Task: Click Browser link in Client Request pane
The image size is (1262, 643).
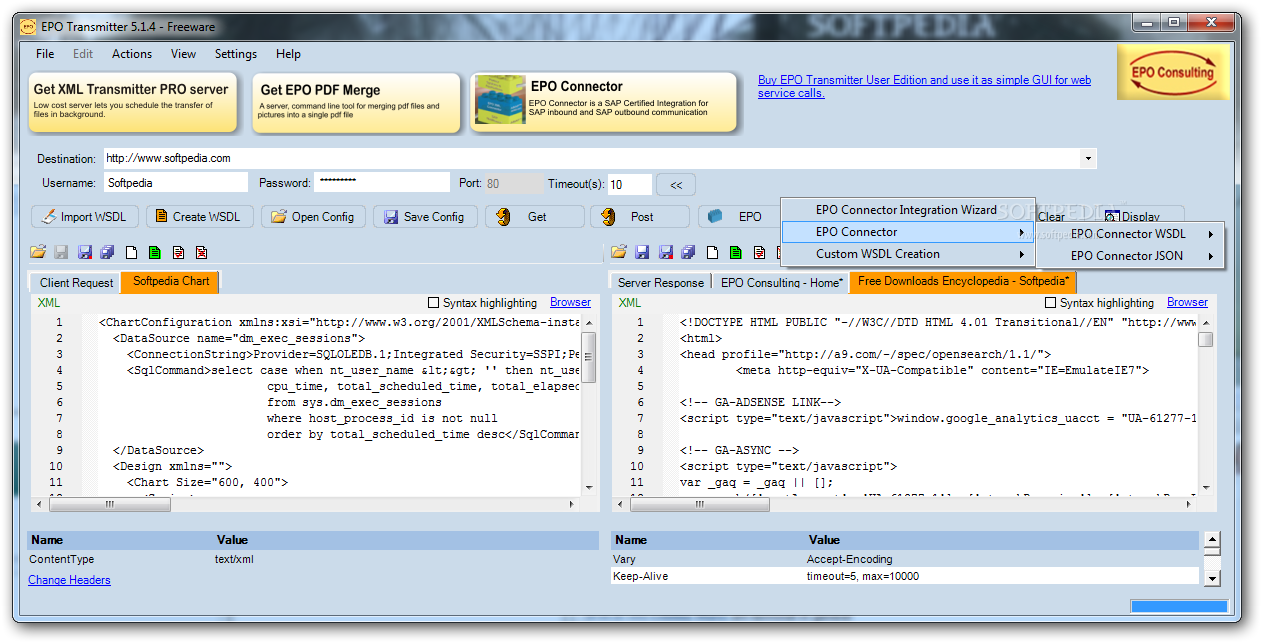Action: (571, 302)
